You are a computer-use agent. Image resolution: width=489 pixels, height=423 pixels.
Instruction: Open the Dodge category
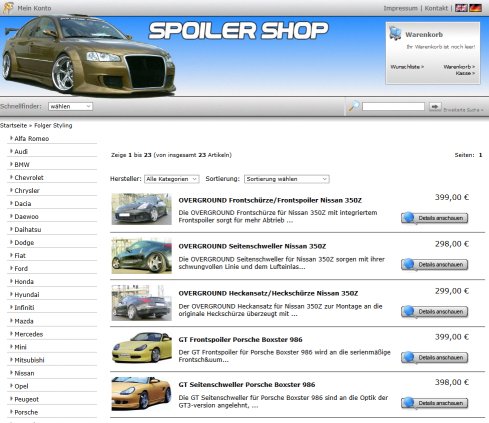click(24, 242)
